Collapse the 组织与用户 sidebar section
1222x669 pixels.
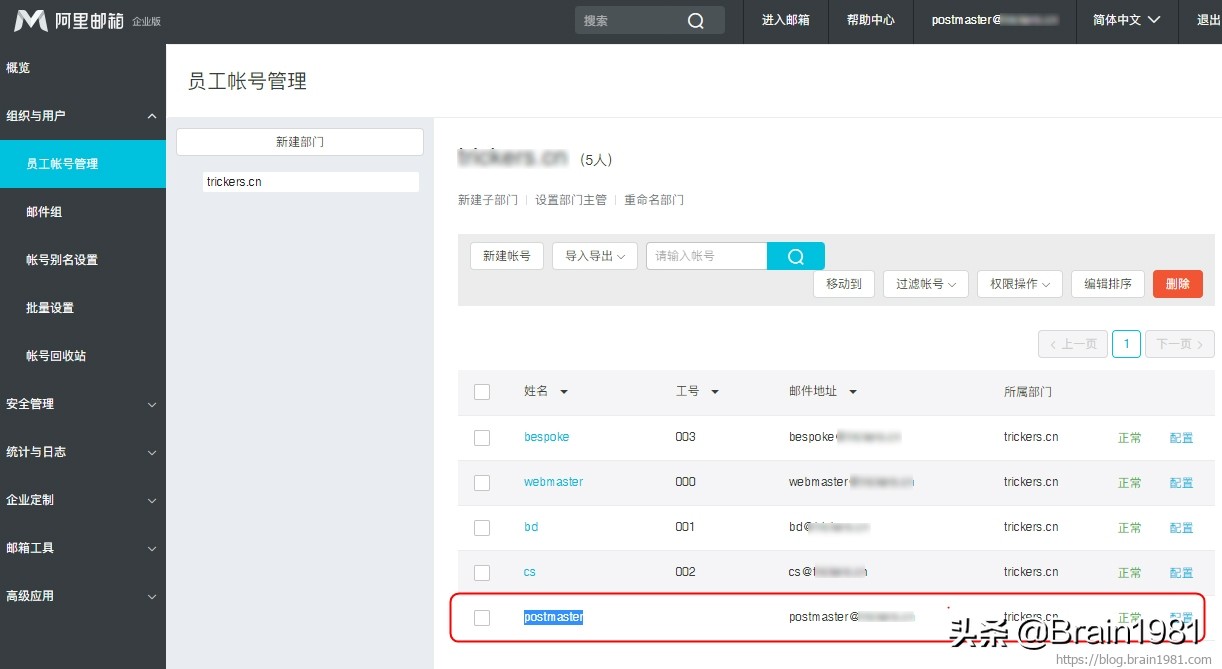click(x=83, y=115)
